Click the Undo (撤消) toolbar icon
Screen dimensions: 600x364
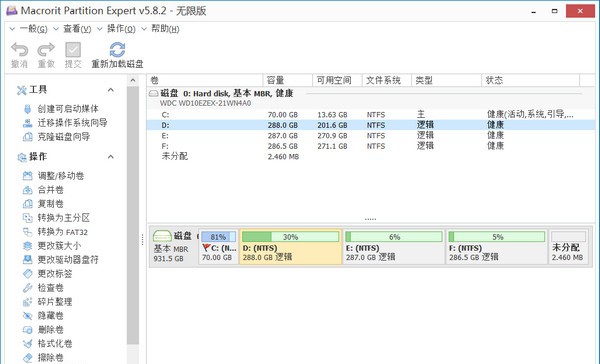tap(20, 50)
